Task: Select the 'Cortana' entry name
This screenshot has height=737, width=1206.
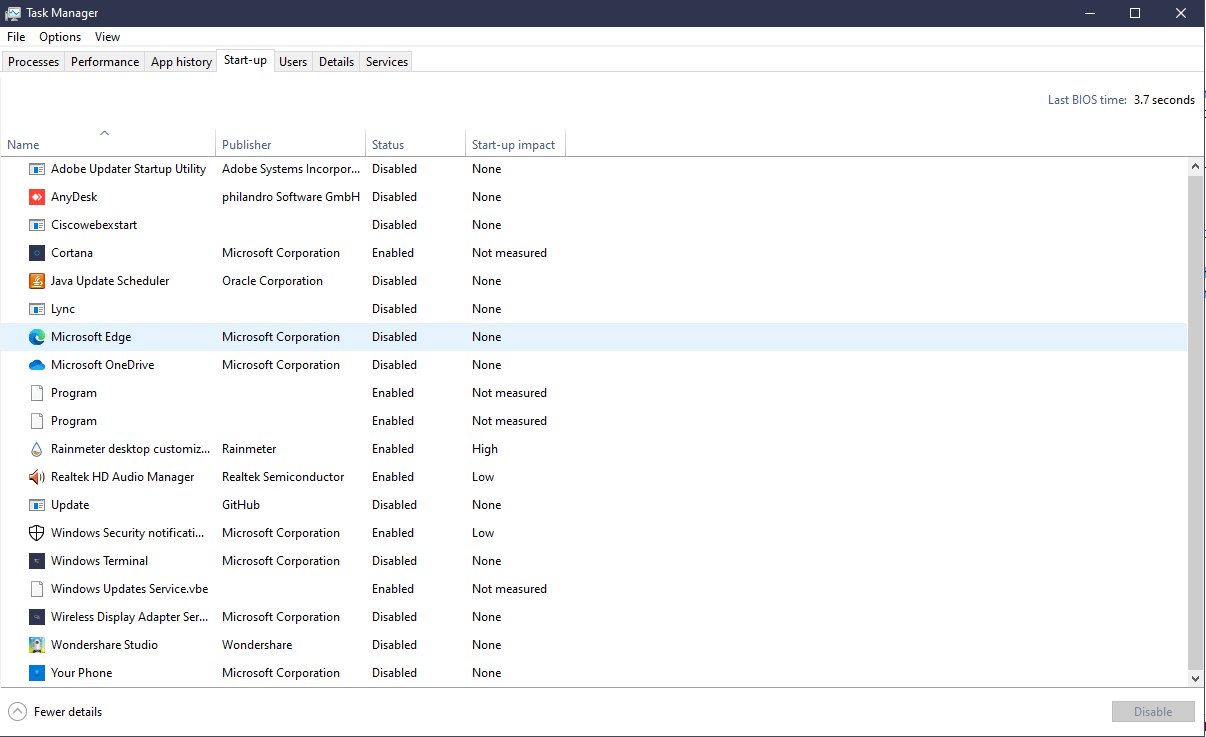Action: pos(71,253)
